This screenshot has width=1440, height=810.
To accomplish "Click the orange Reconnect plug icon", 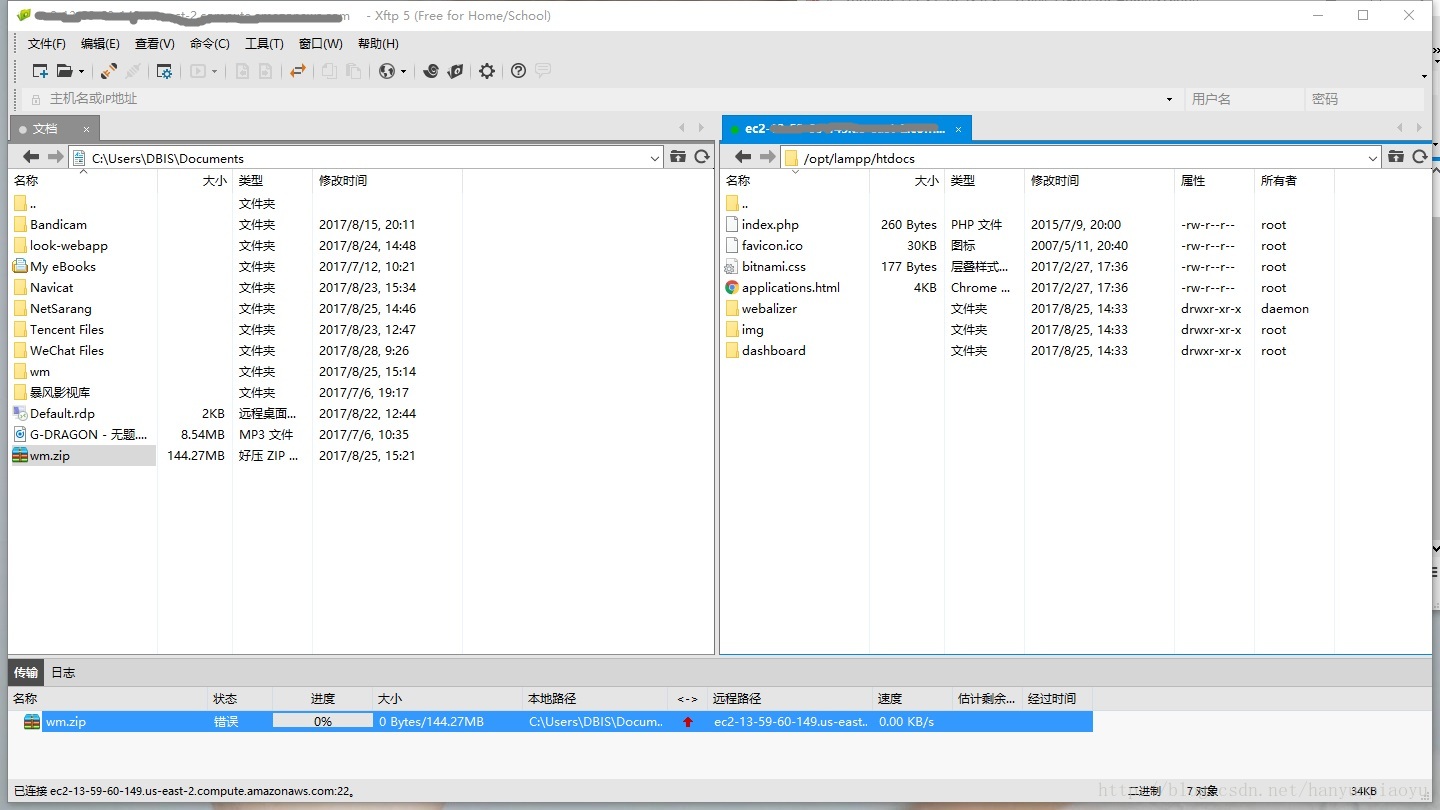I will (109, 71).
